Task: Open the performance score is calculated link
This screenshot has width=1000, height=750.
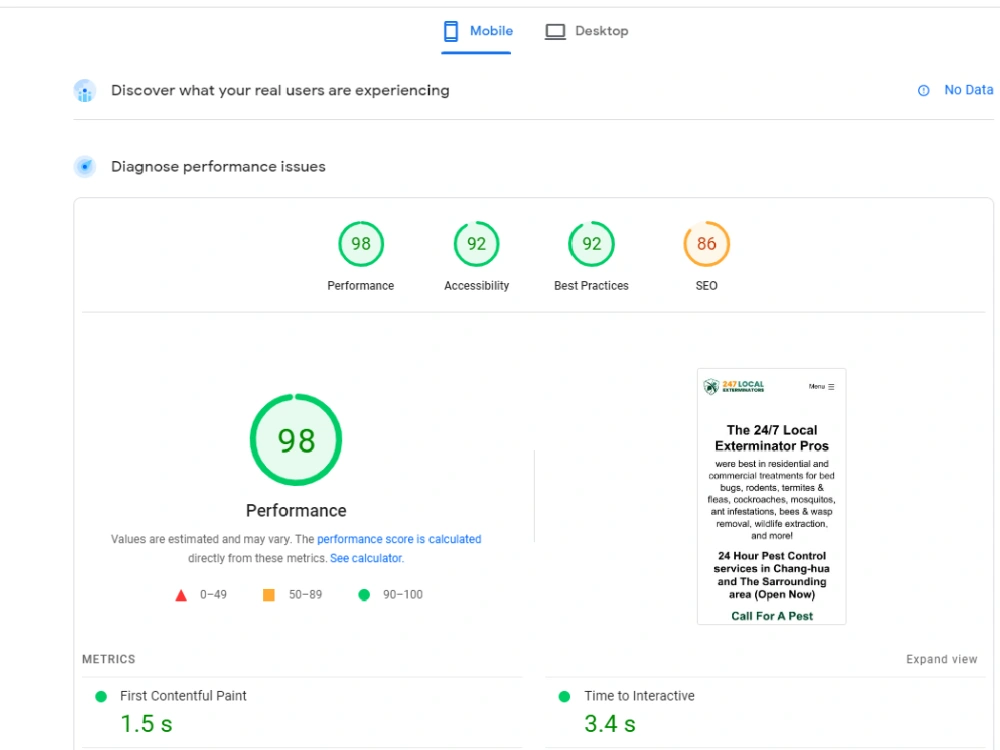Action: tap(399, 539)
